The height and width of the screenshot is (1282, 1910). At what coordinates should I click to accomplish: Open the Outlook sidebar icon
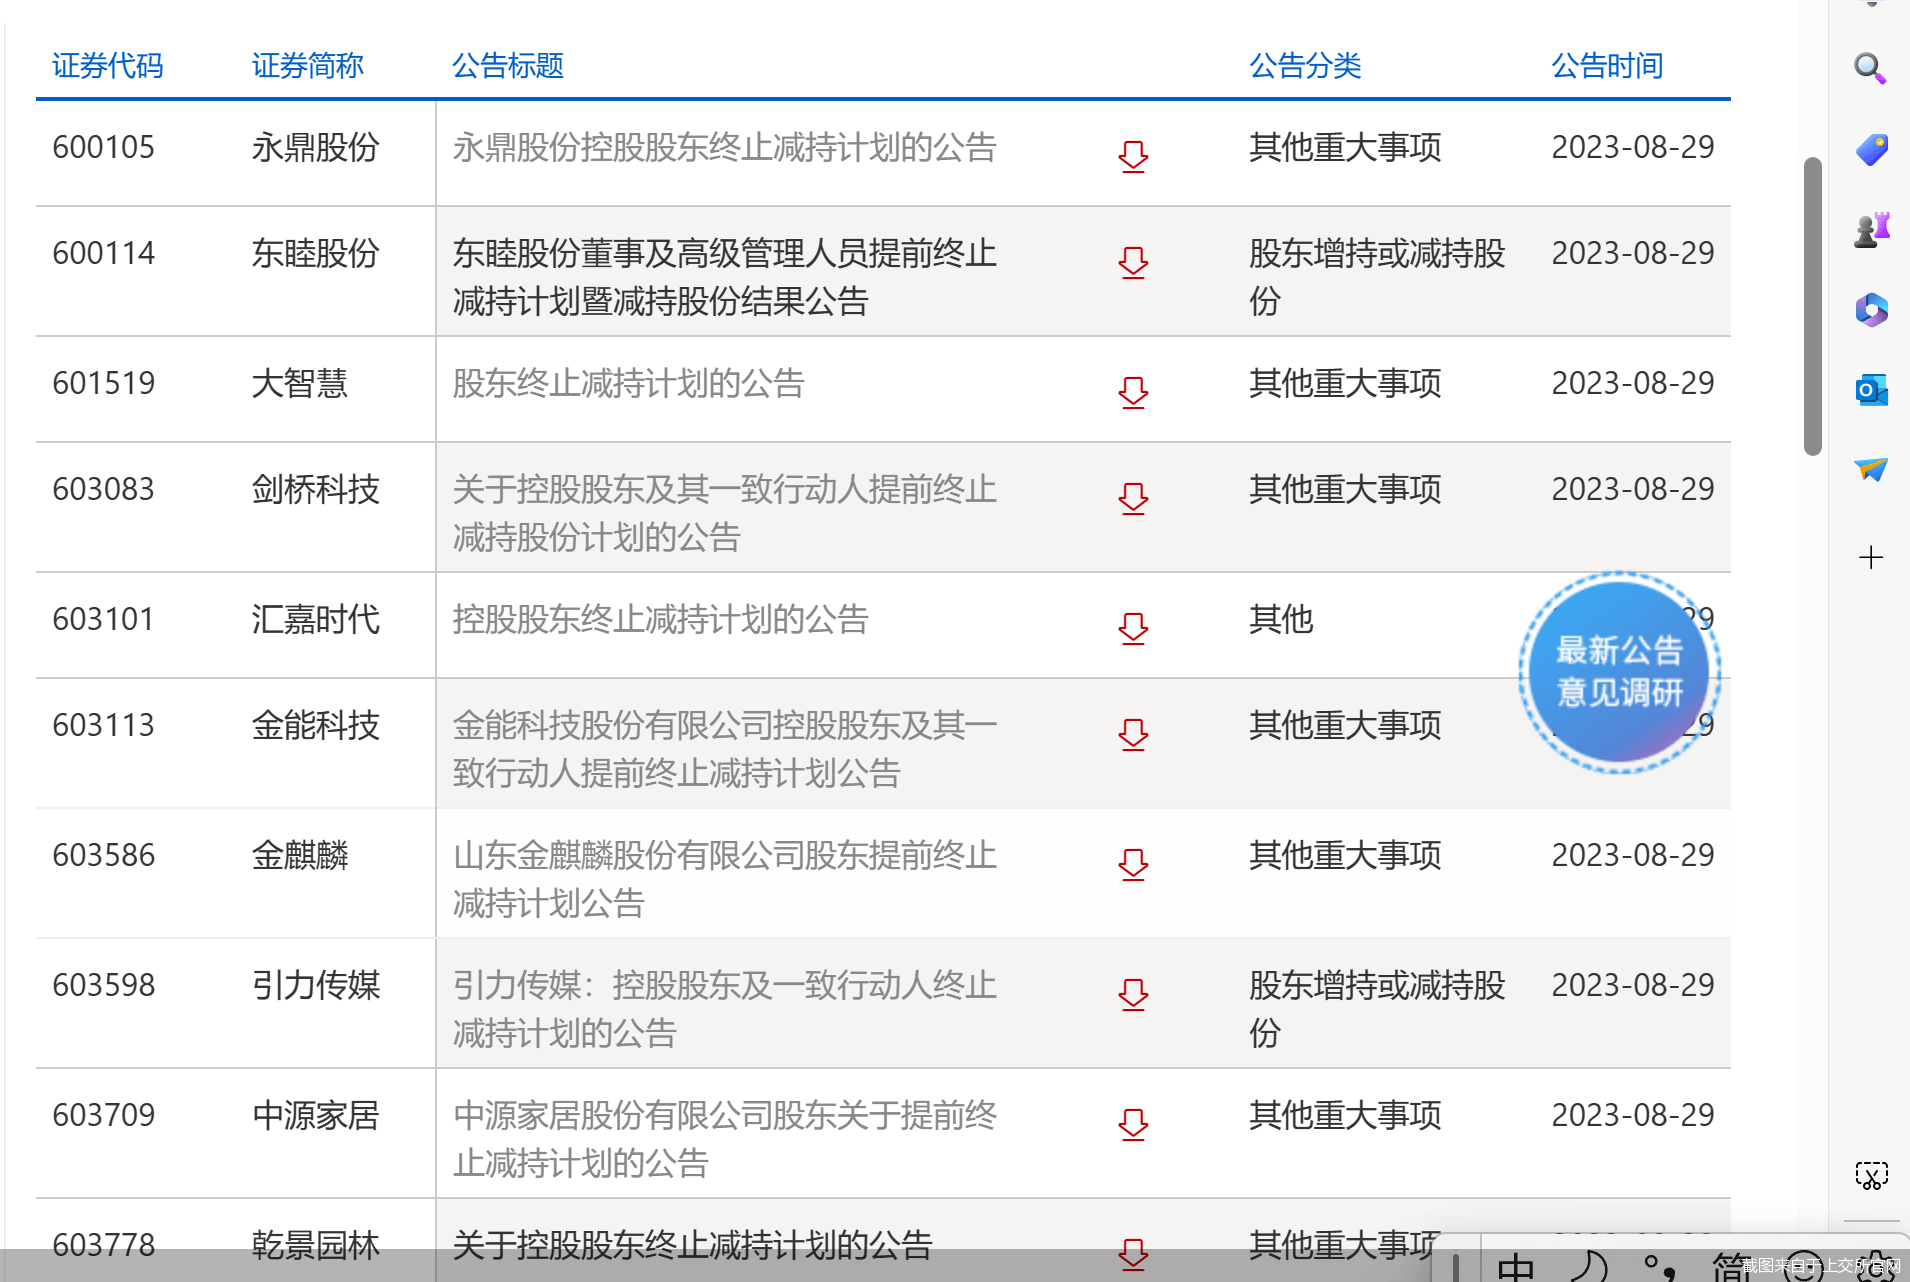pyautogui.click(x=1870, y=390)
